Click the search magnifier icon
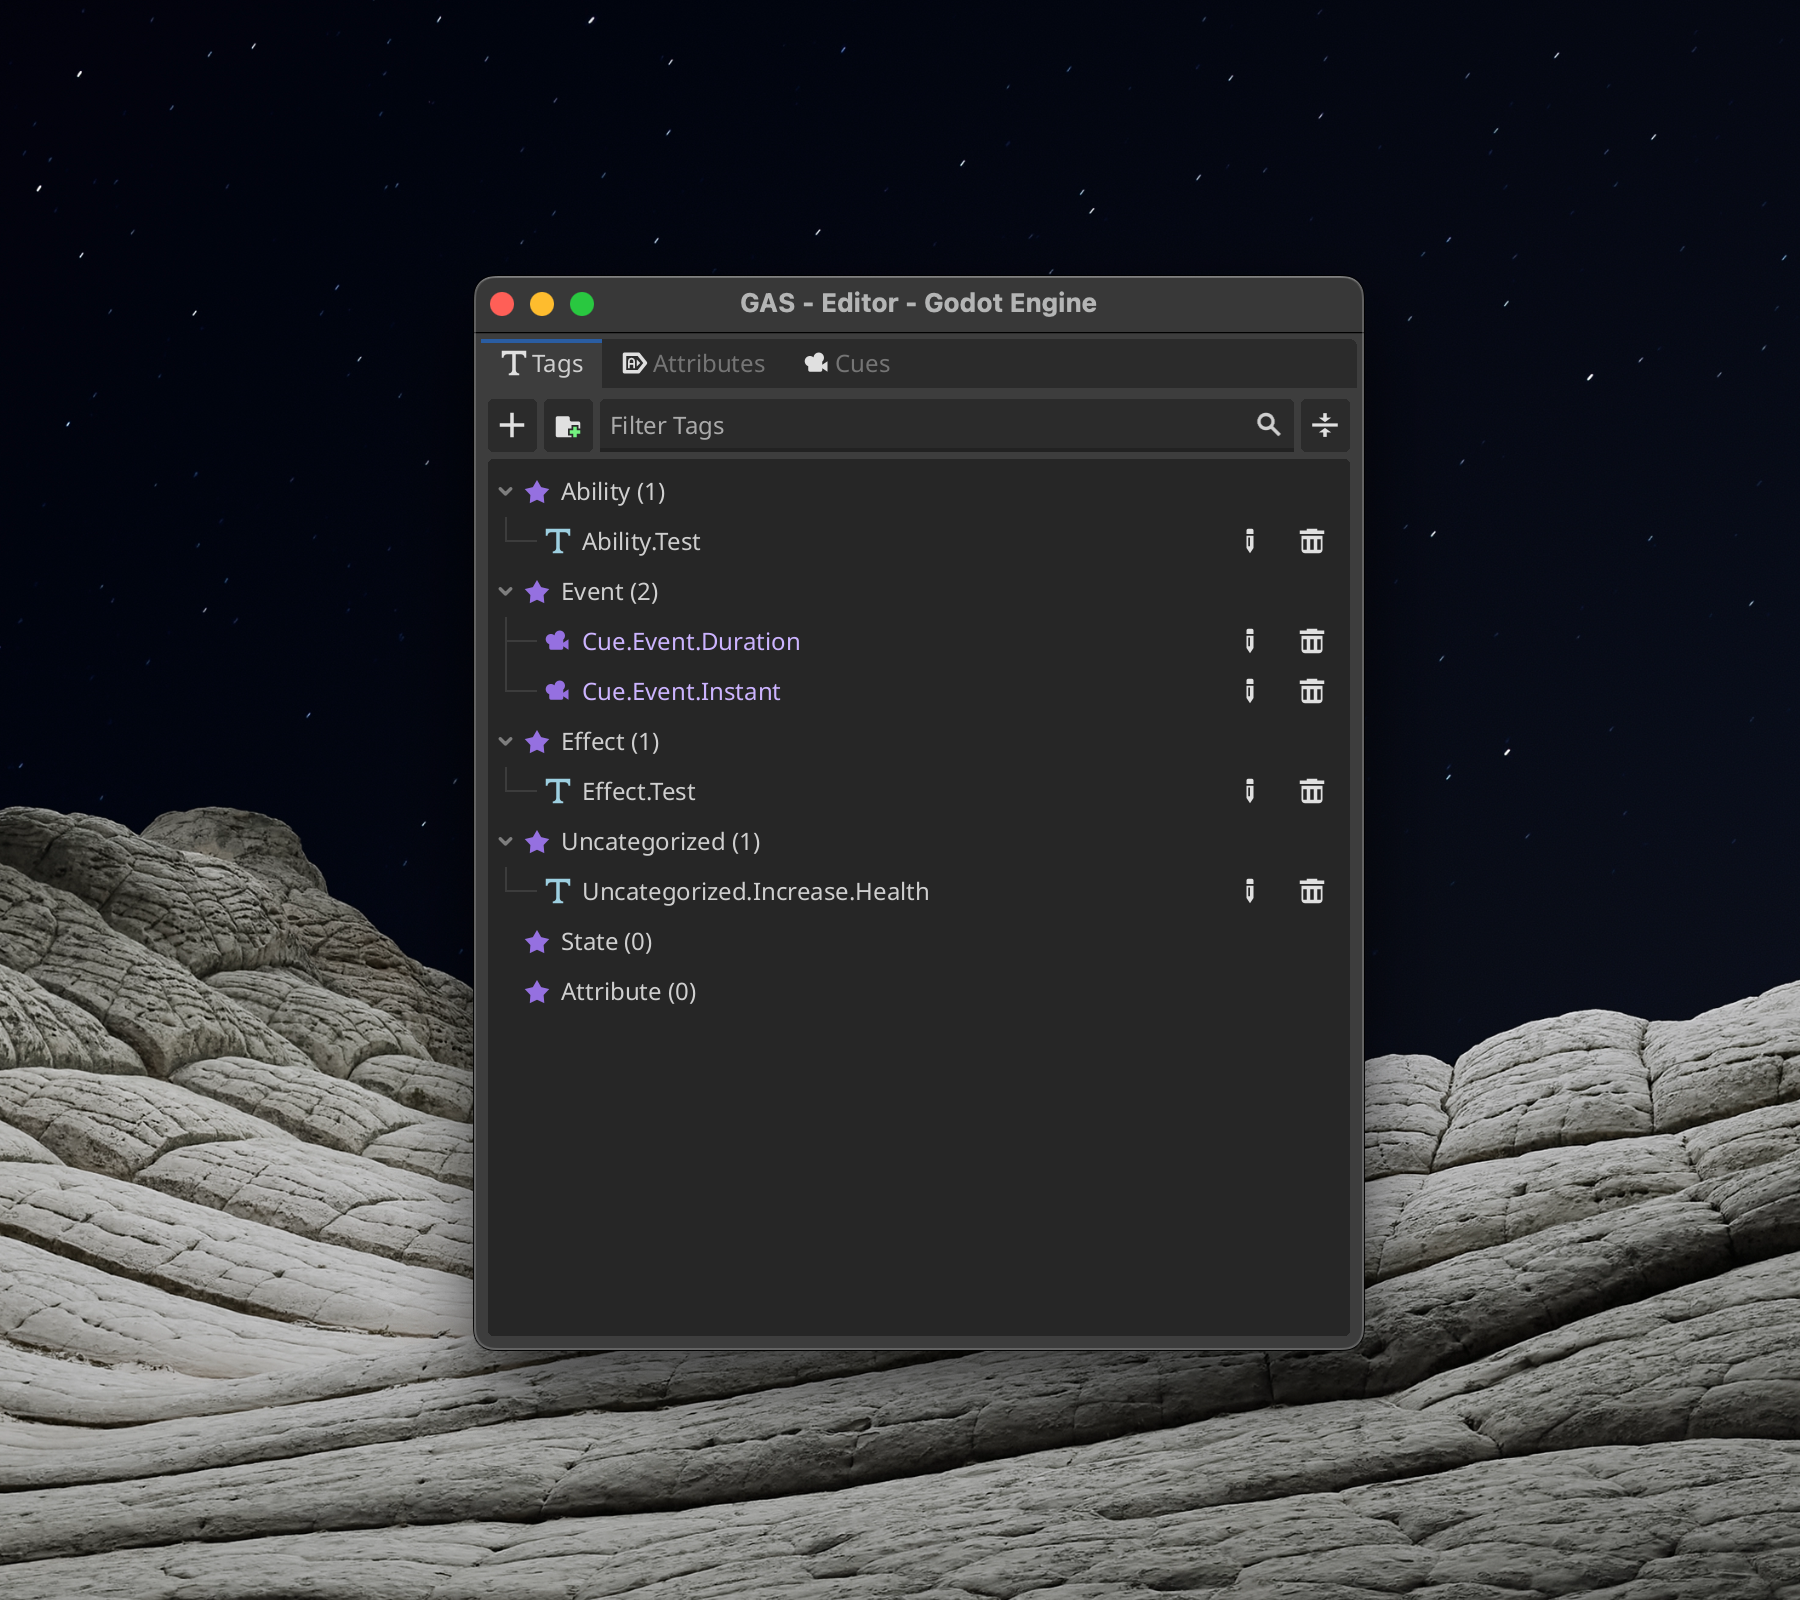 (x=1268, y=425)
